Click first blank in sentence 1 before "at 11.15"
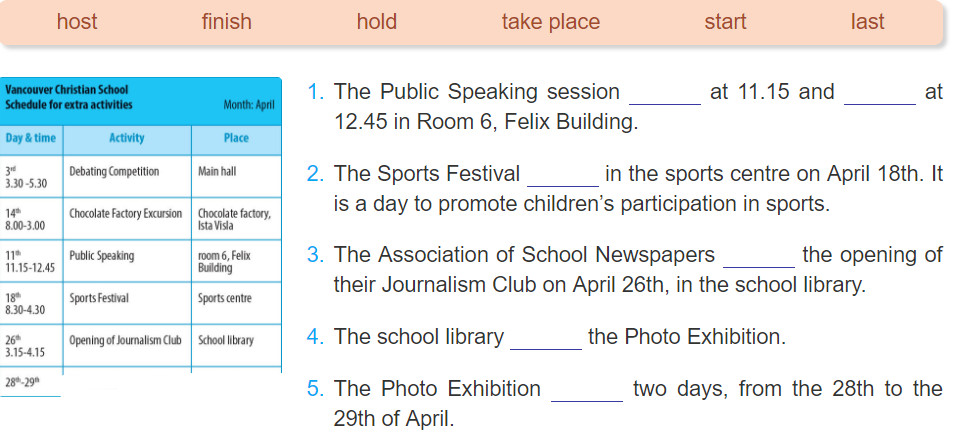Image resolution: width=964 pixels, height=437 pixels. pos(665,95)
